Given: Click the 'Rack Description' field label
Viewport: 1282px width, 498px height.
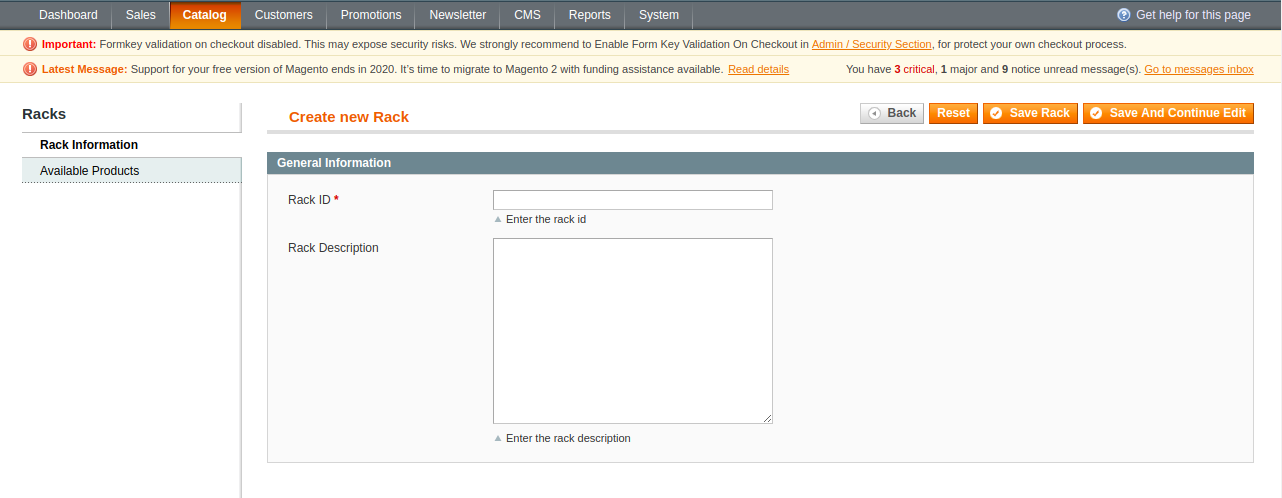Looking at the screenshot, I should [333, 248].
